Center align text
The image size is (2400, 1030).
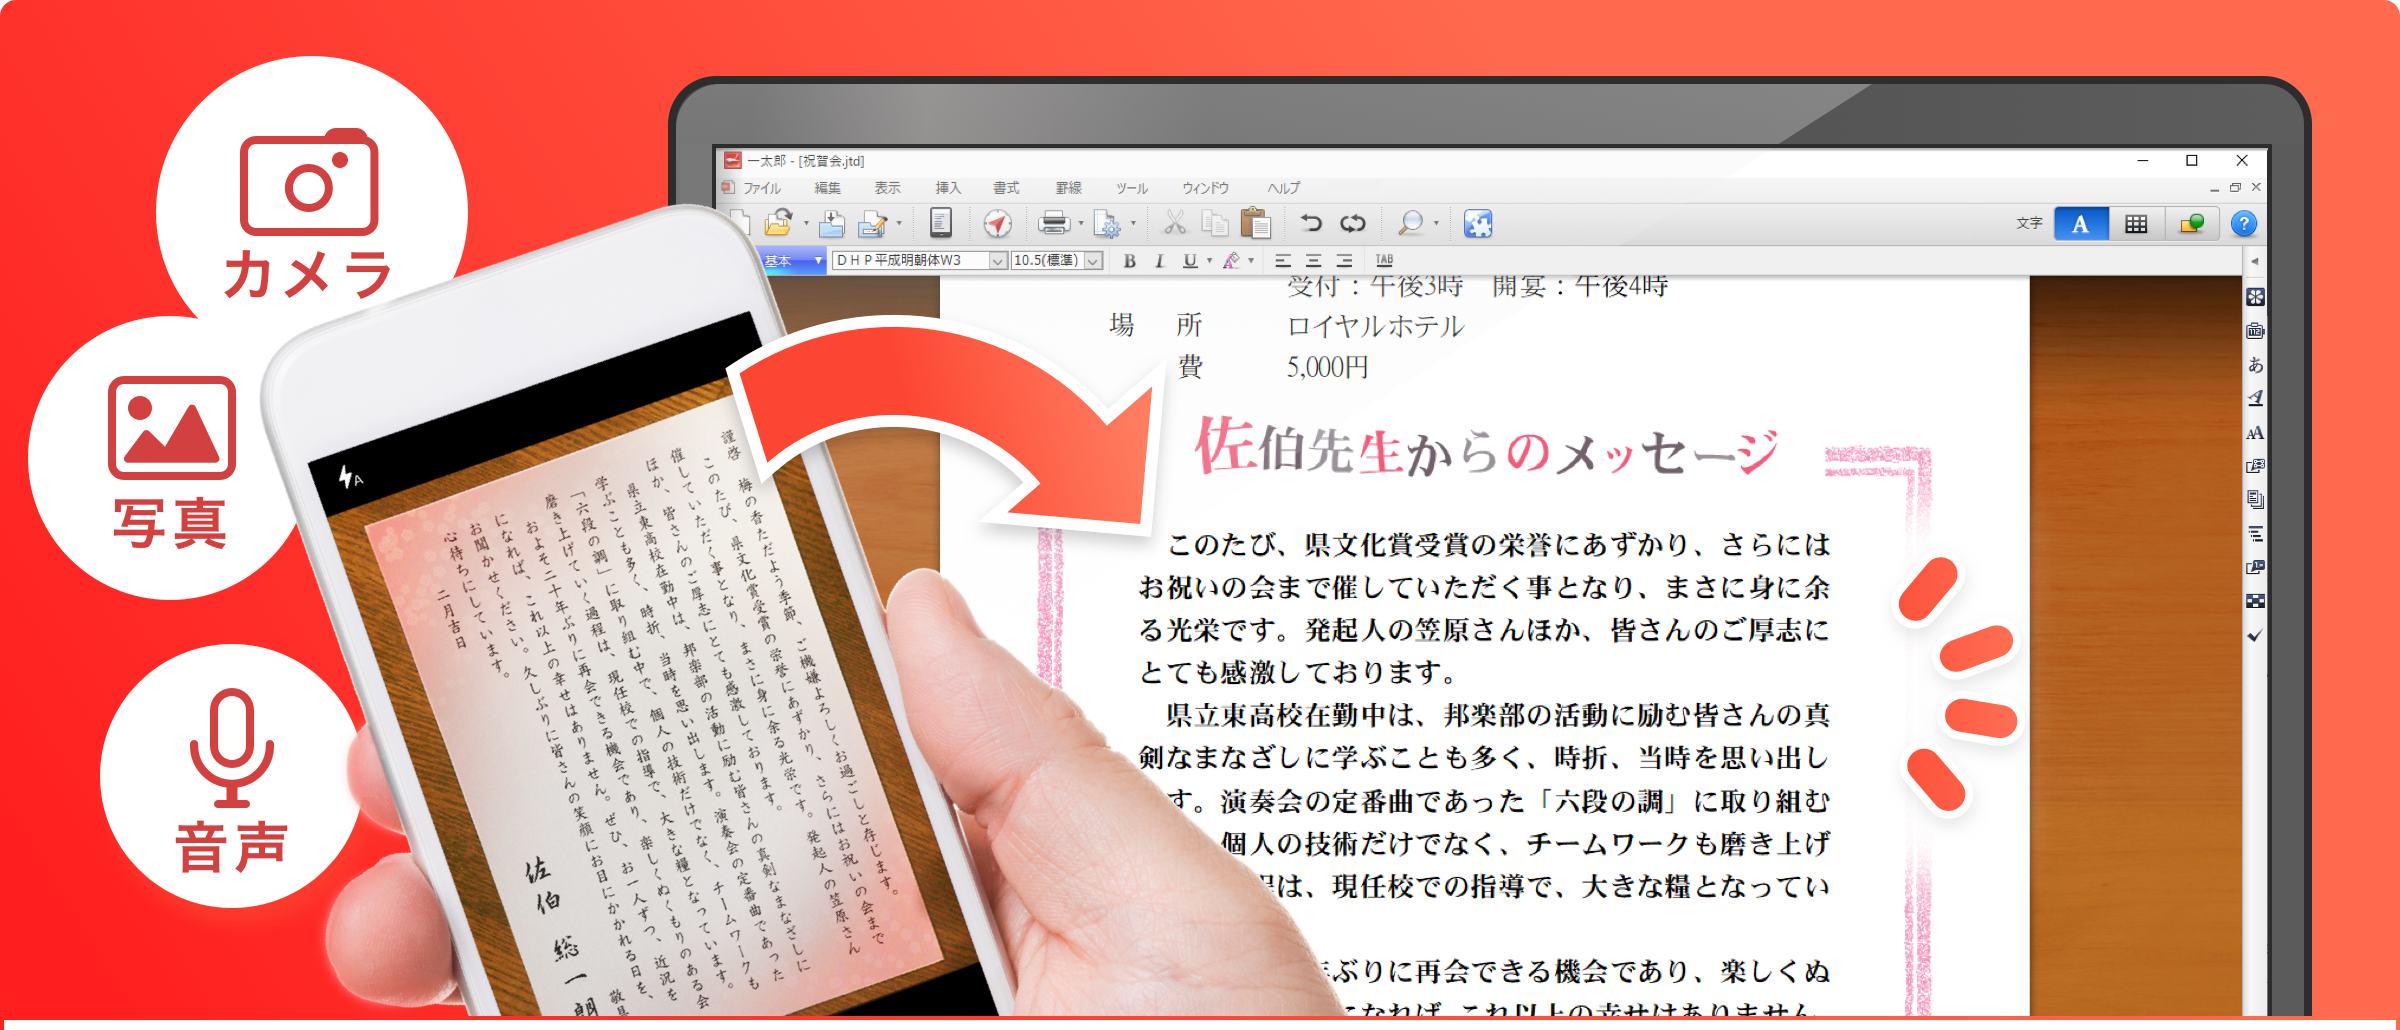pos(1314,261)
